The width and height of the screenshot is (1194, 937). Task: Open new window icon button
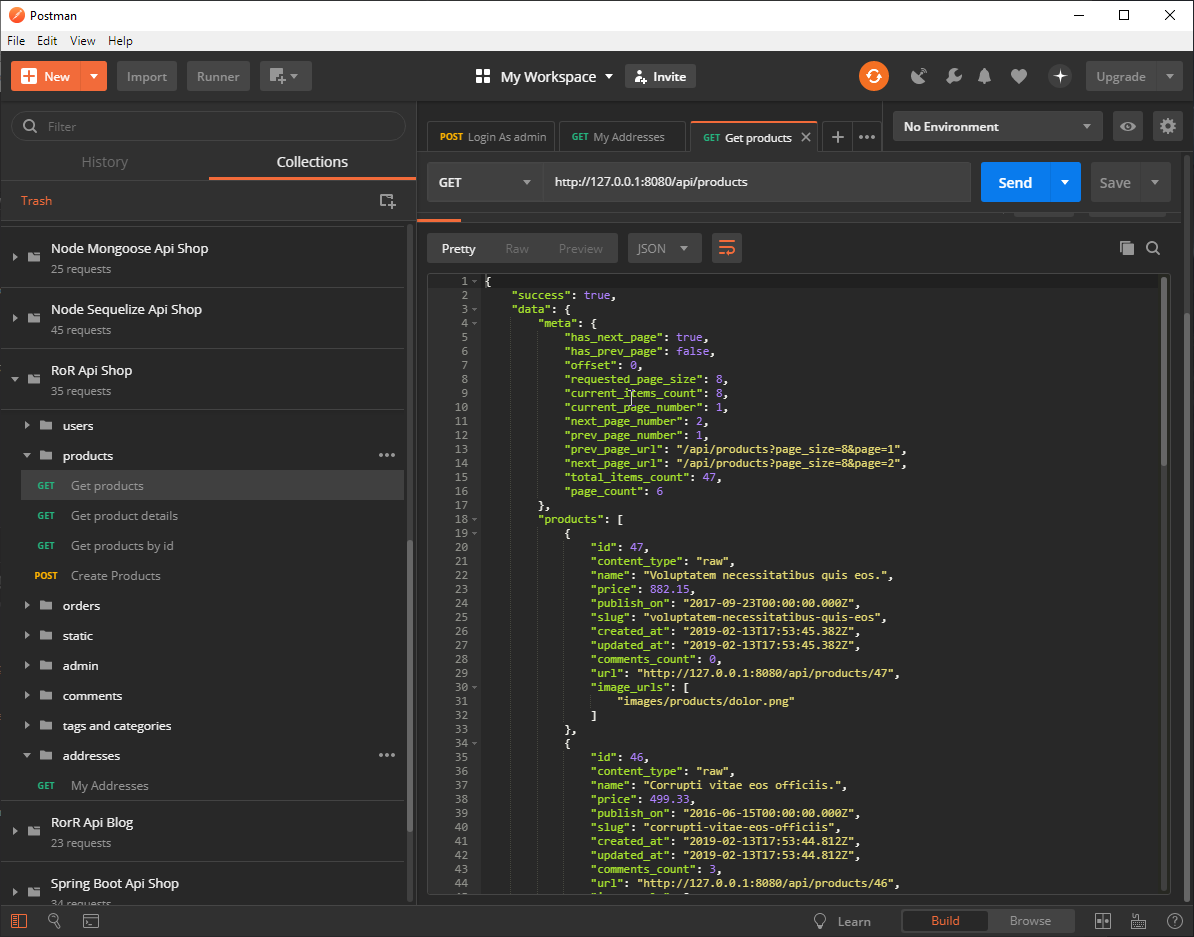[x=286, y=76]
